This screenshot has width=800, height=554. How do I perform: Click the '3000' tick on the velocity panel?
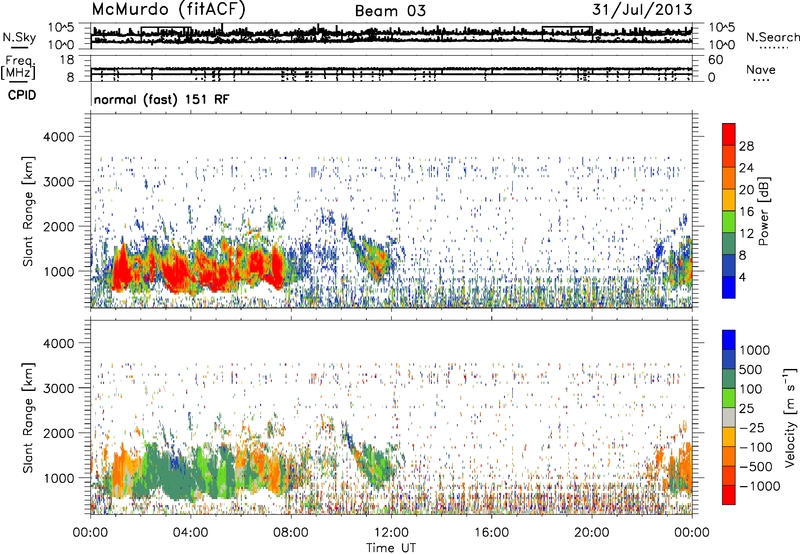pos(59,388)
